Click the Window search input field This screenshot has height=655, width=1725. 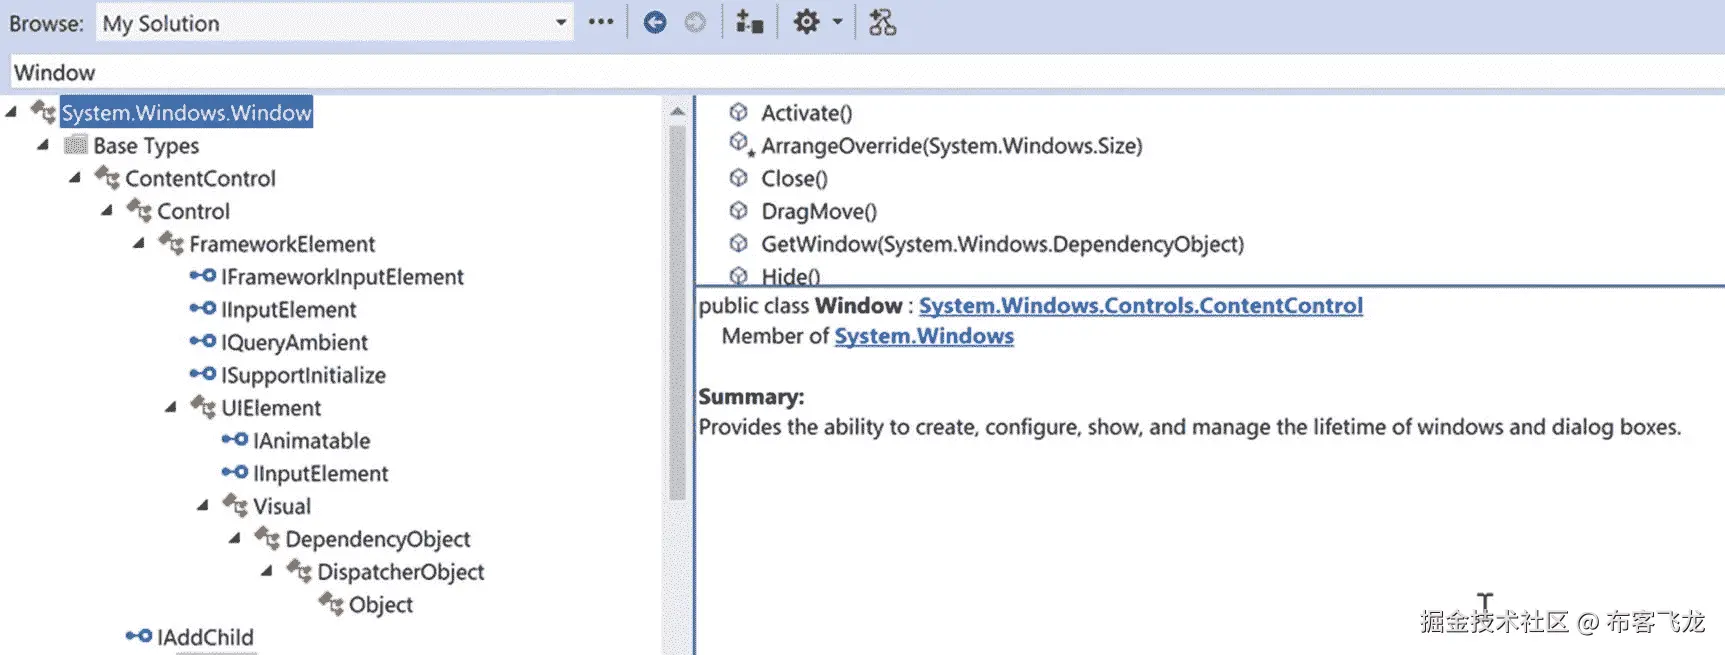(x=866, y=73)
